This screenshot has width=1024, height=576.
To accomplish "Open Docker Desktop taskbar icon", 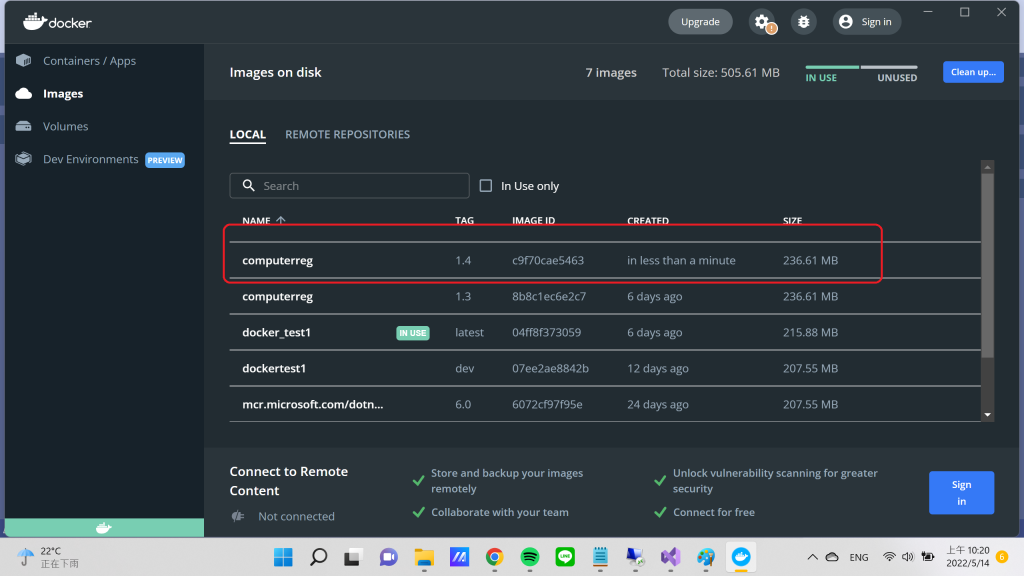I will pyautogui.click(x=741, y=557).
